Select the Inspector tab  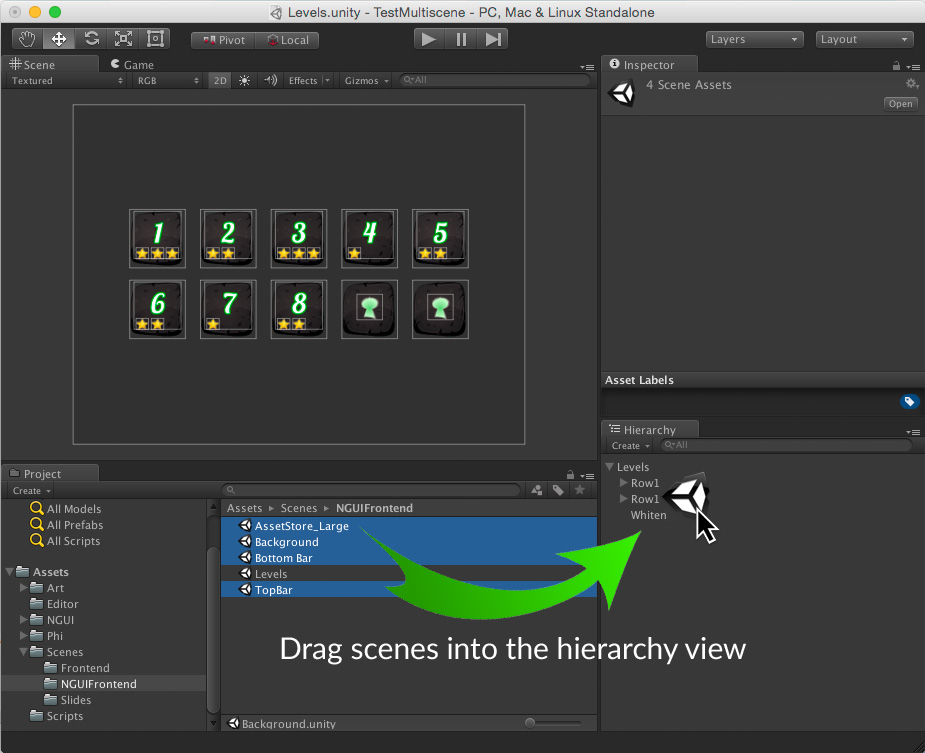[649, 64]
